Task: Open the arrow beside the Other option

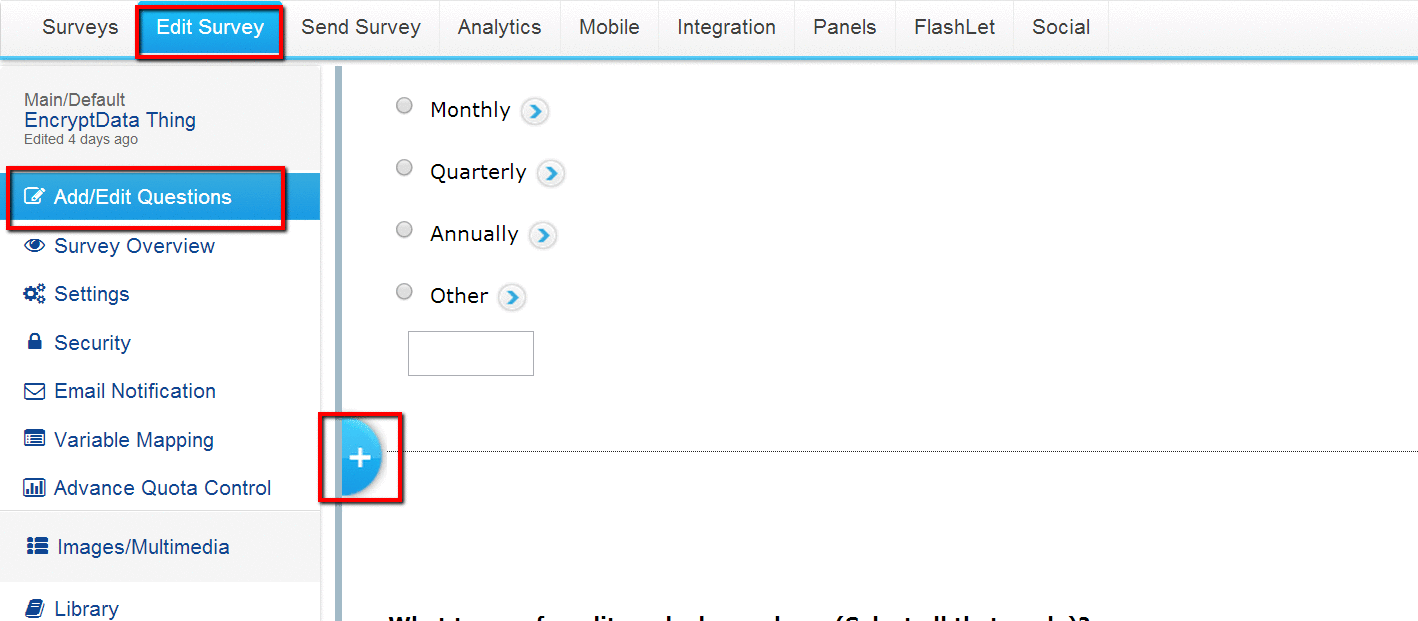Action: (x=512, y=297)
